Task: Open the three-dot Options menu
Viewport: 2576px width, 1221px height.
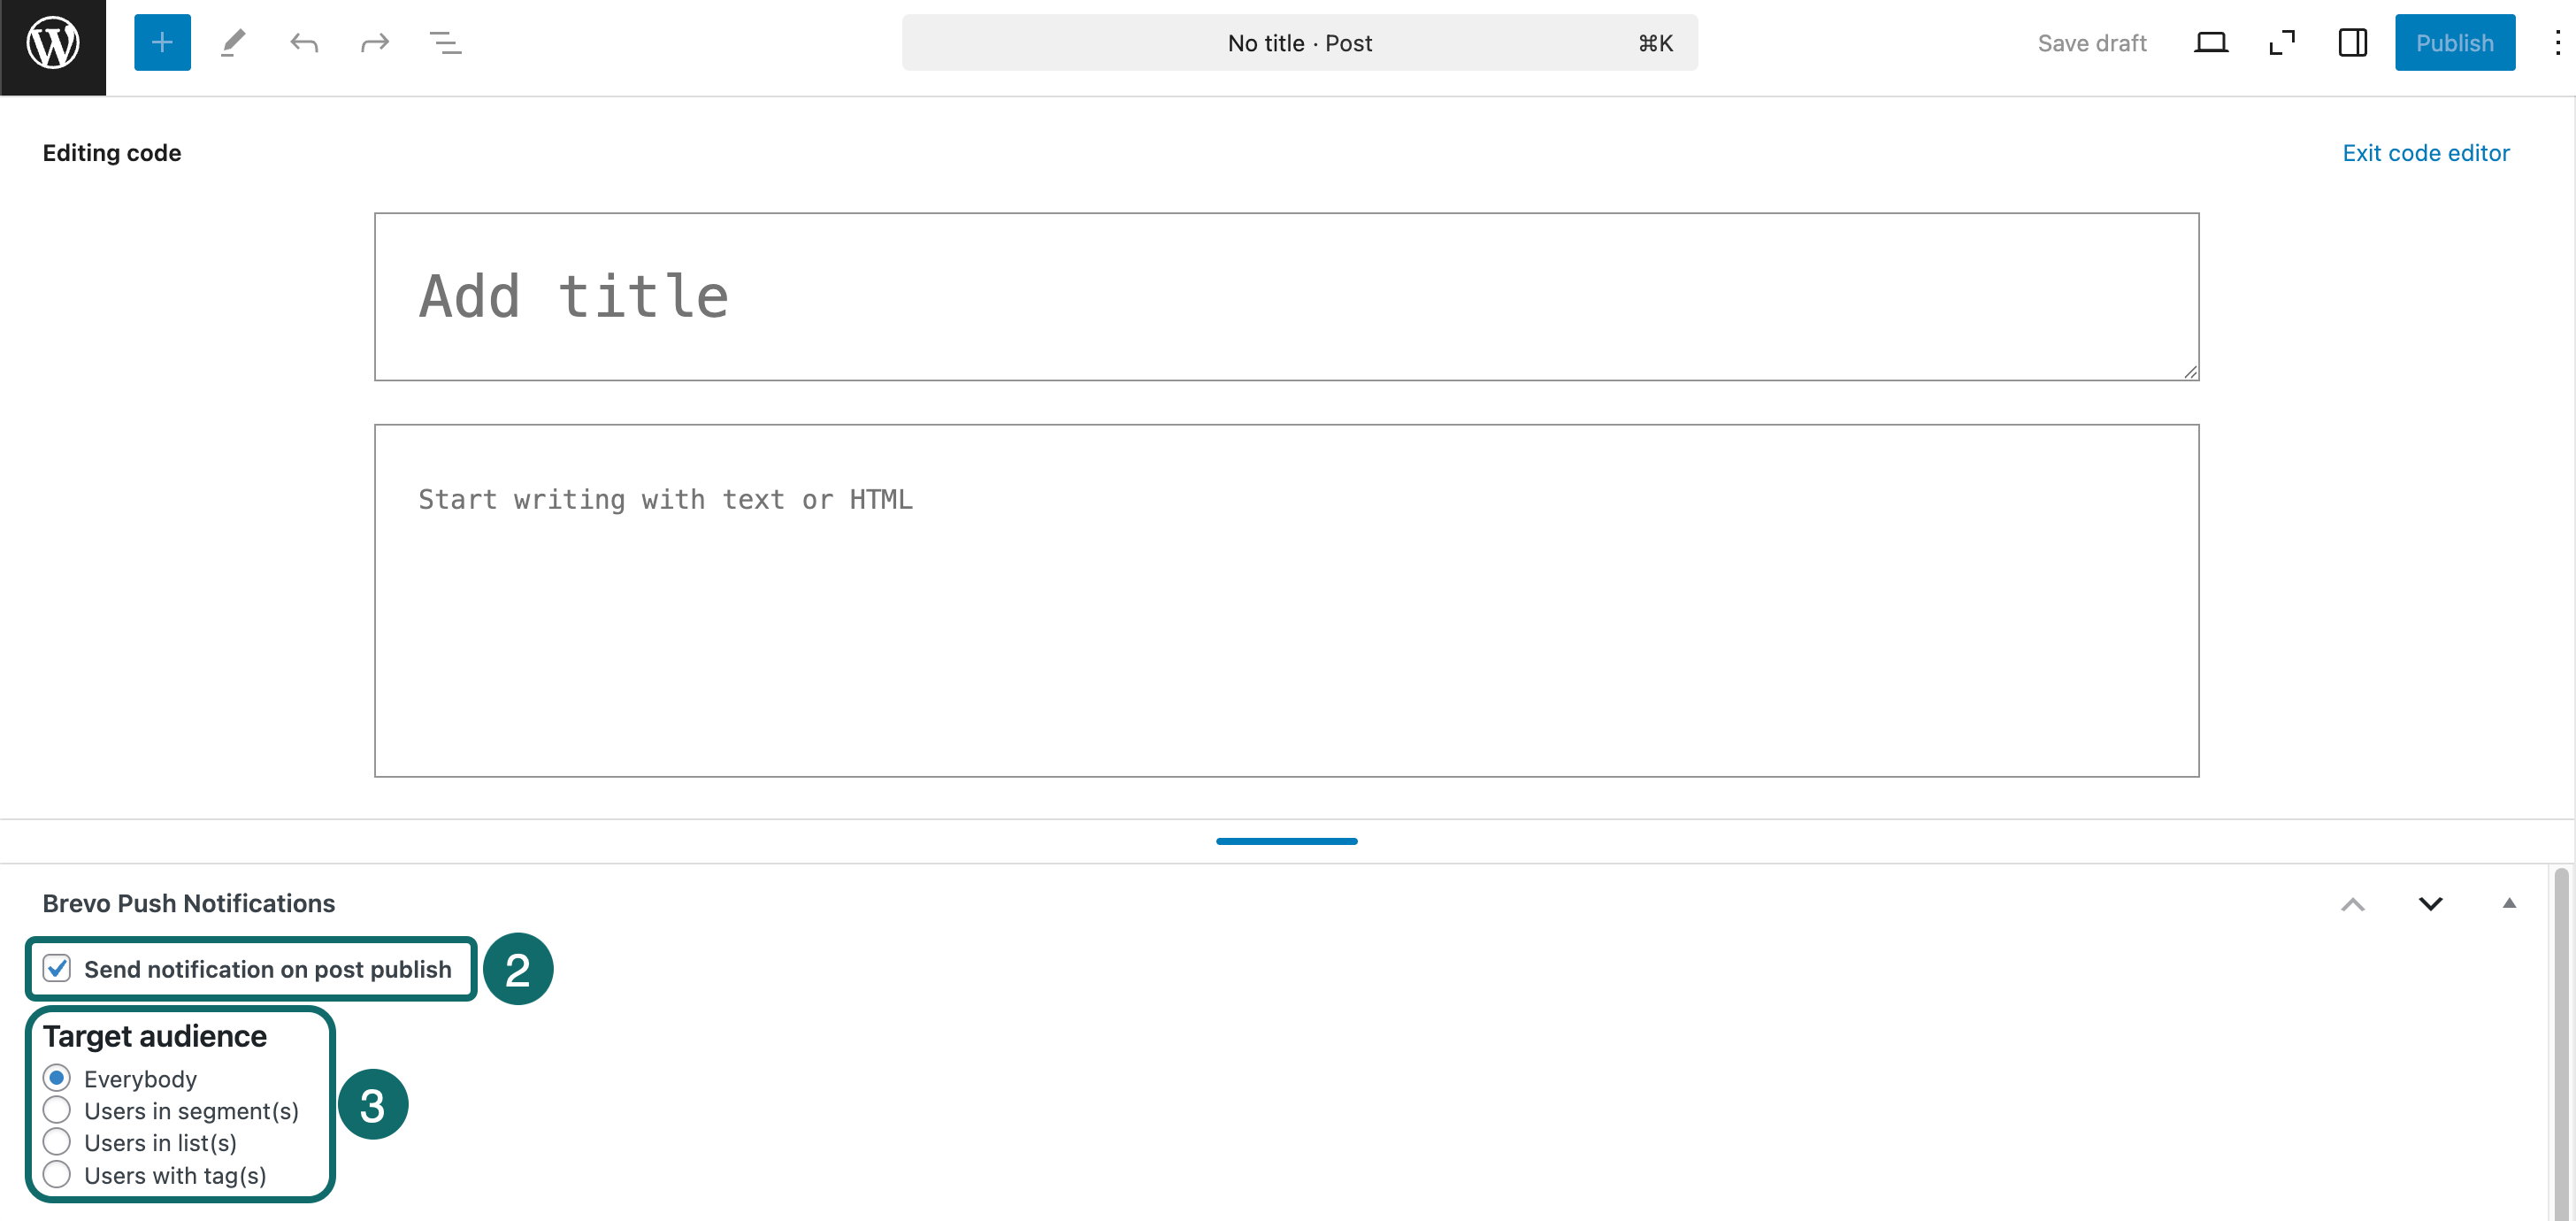Action: pyautogui.click(x=2557, y=43)
